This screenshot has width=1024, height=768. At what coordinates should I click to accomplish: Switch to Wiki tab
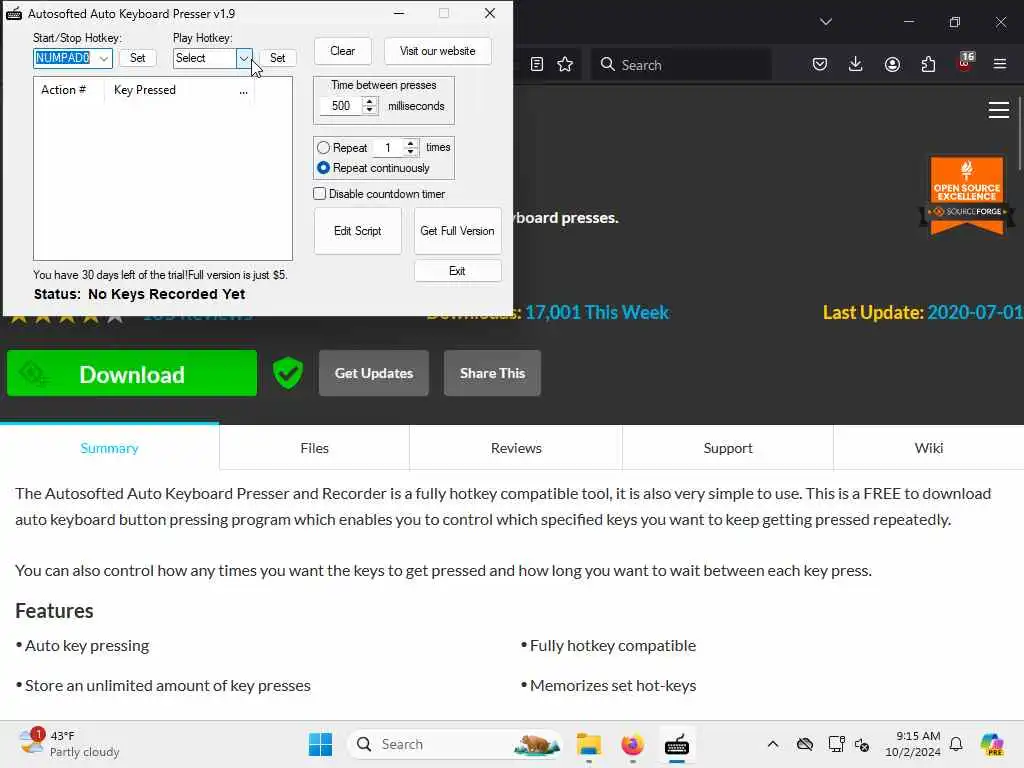928,448
